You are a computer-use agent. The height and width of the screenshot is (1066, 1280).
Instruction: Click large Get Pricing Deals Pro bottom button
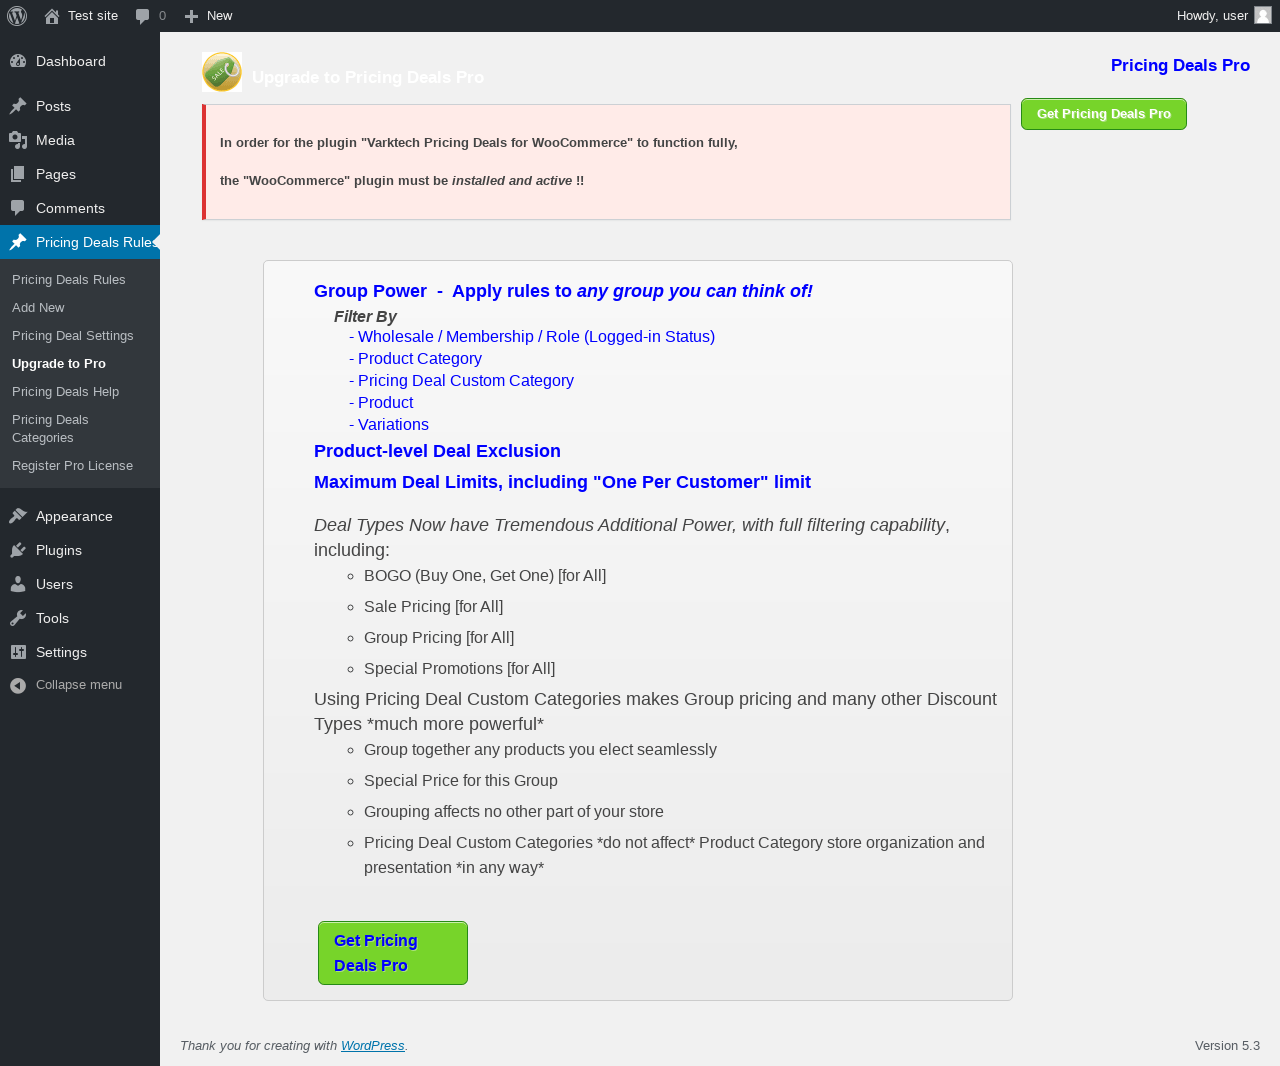tap(393, 953)
